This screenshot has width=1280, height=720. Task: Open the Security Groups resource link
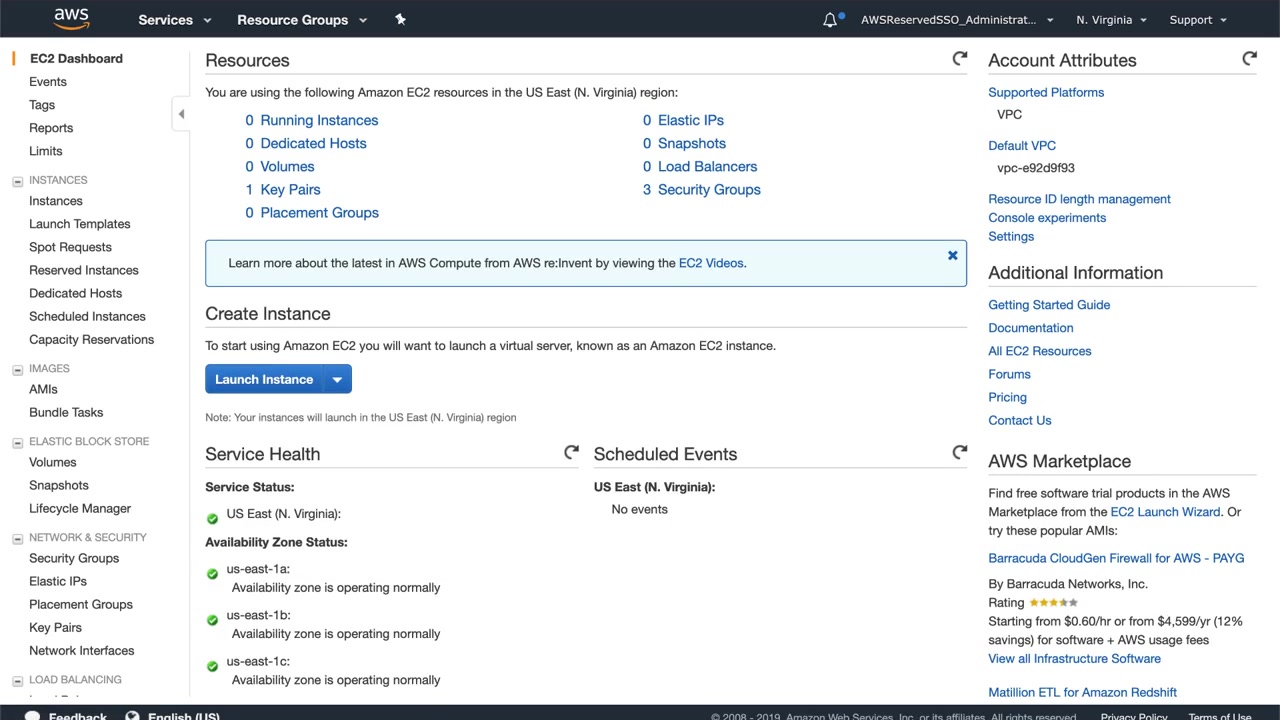tap(709, 190)
